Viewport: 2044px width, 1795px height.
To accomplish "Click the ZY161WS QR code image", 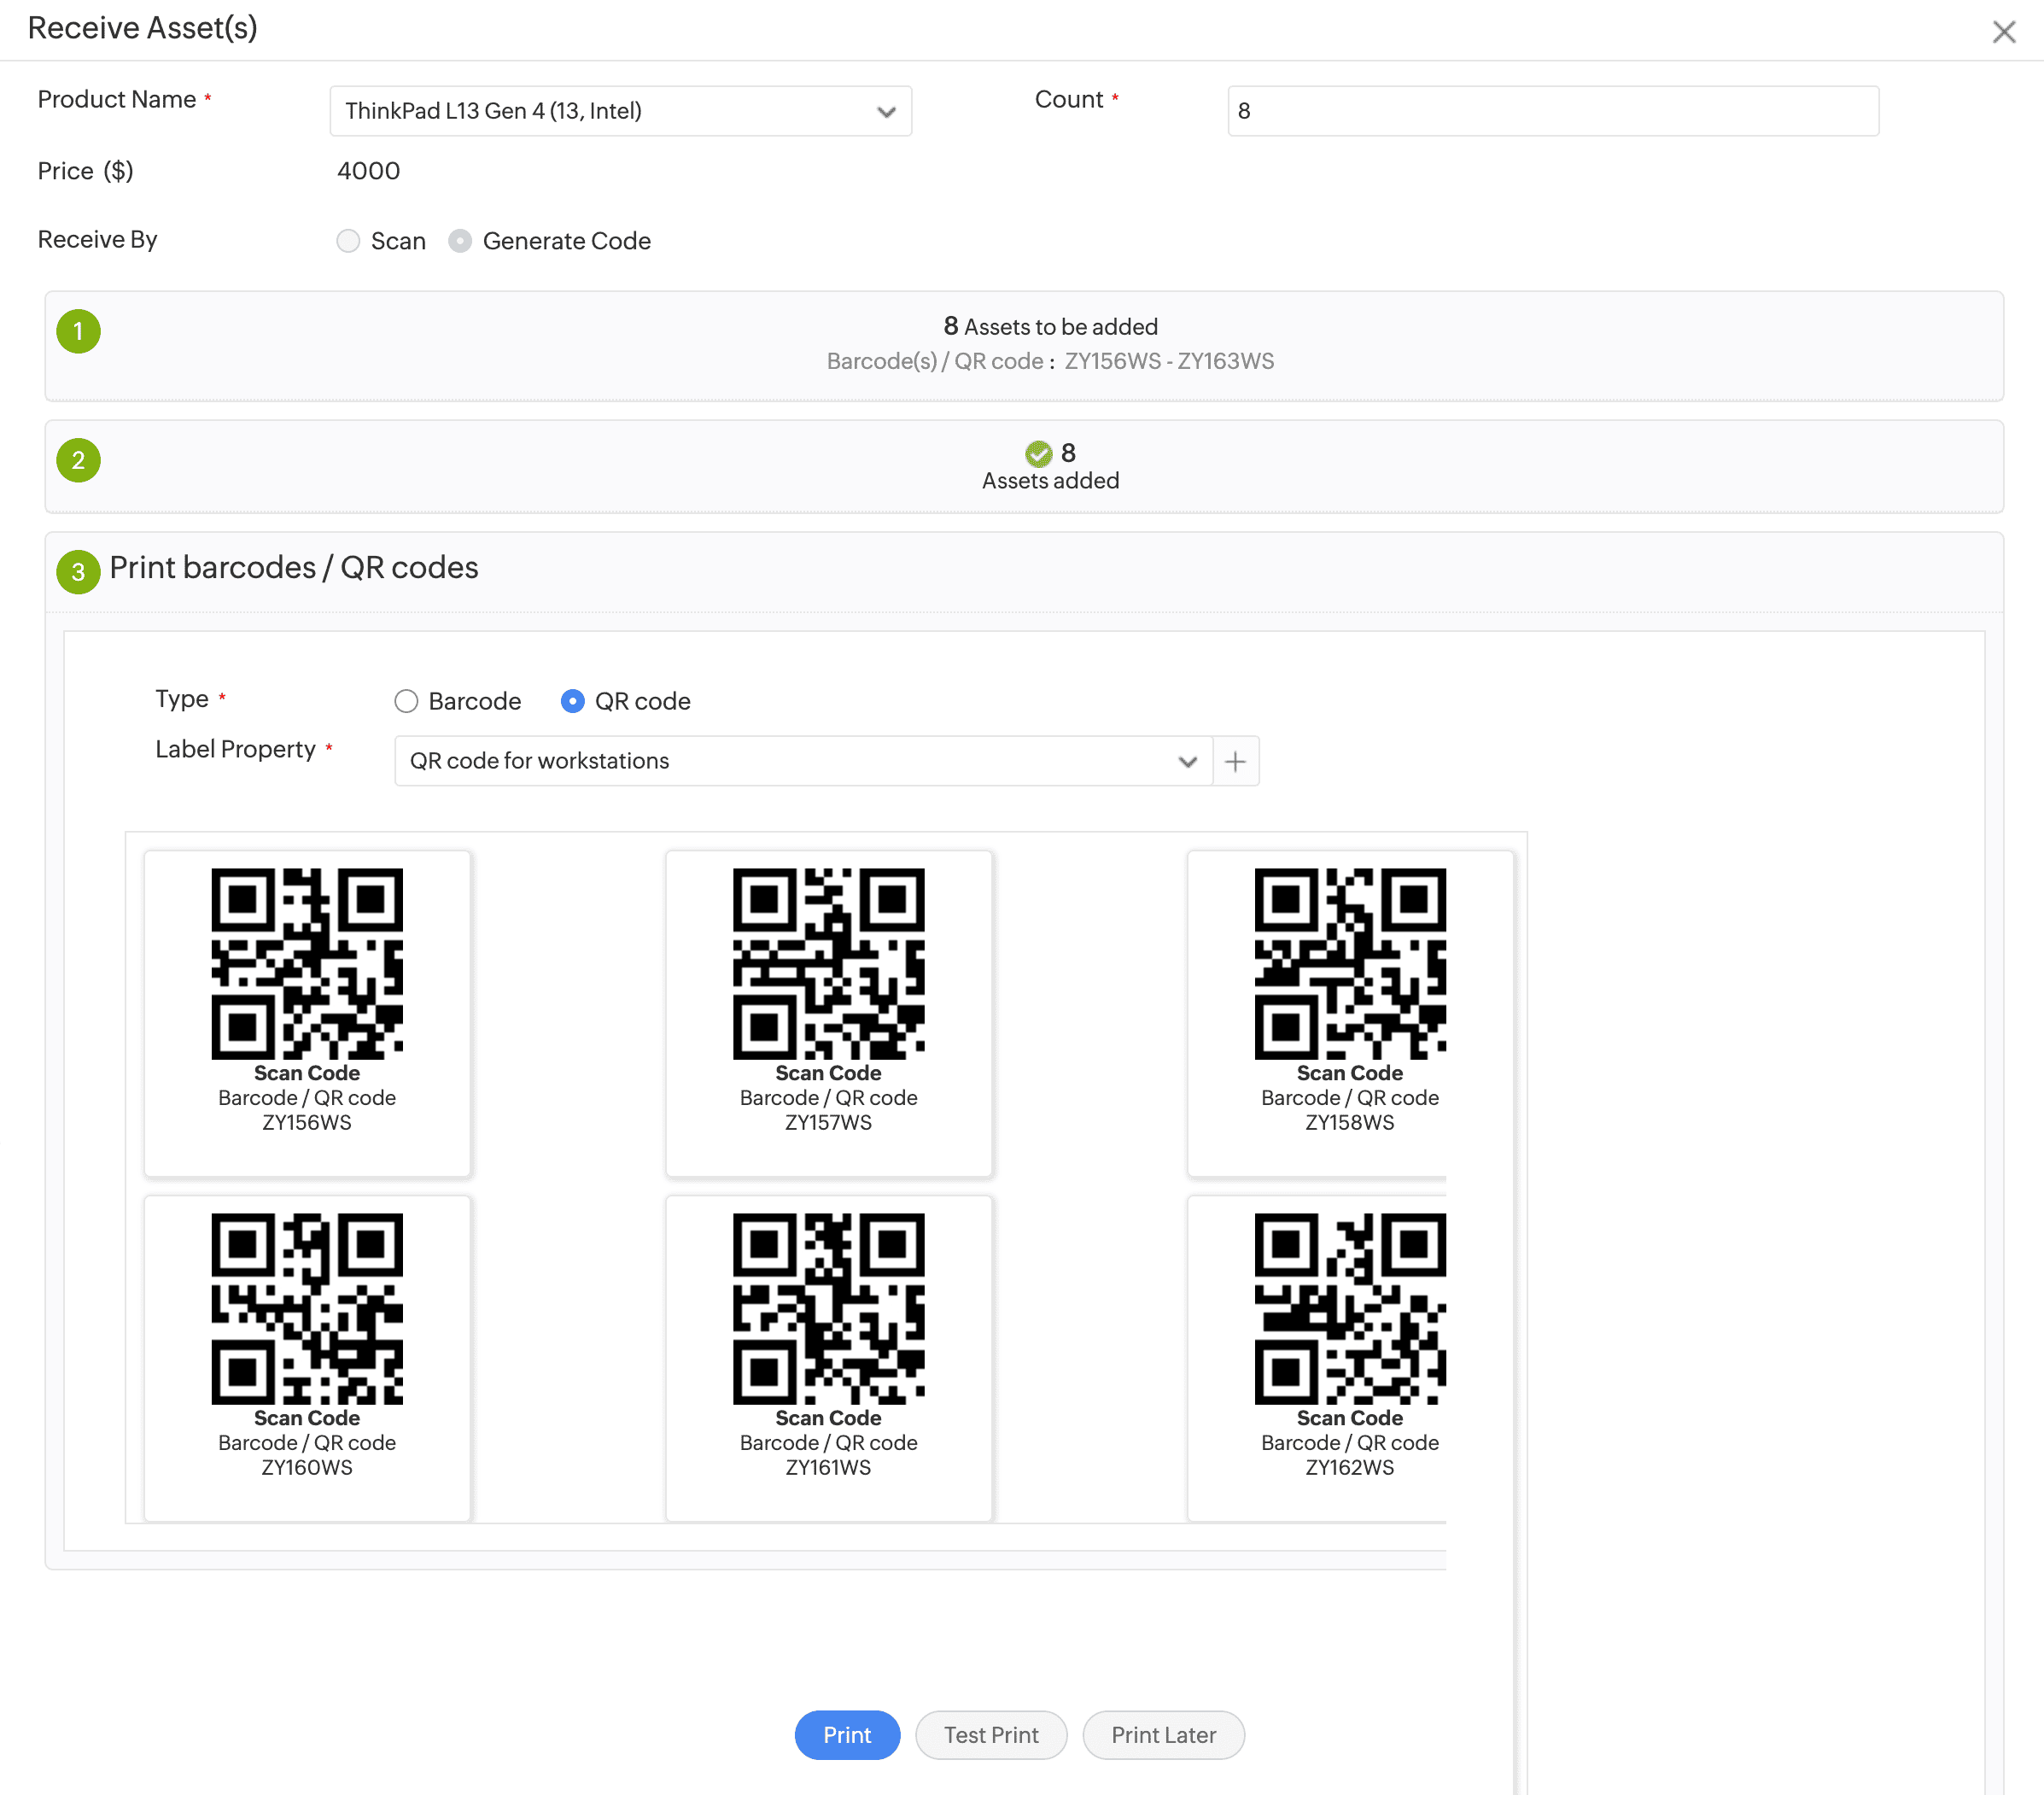I will coord(828,1308).
